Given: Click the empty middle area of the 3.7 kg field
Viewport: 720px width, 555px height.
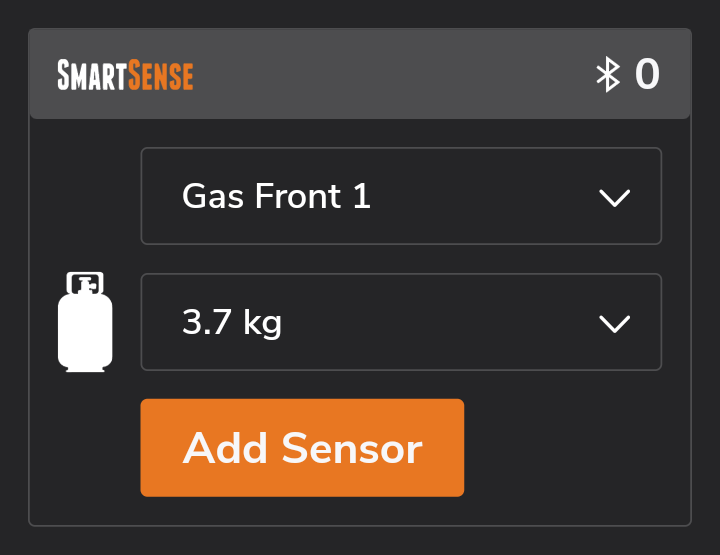Looking at the screenshot, I should click(x=440, y=322).
